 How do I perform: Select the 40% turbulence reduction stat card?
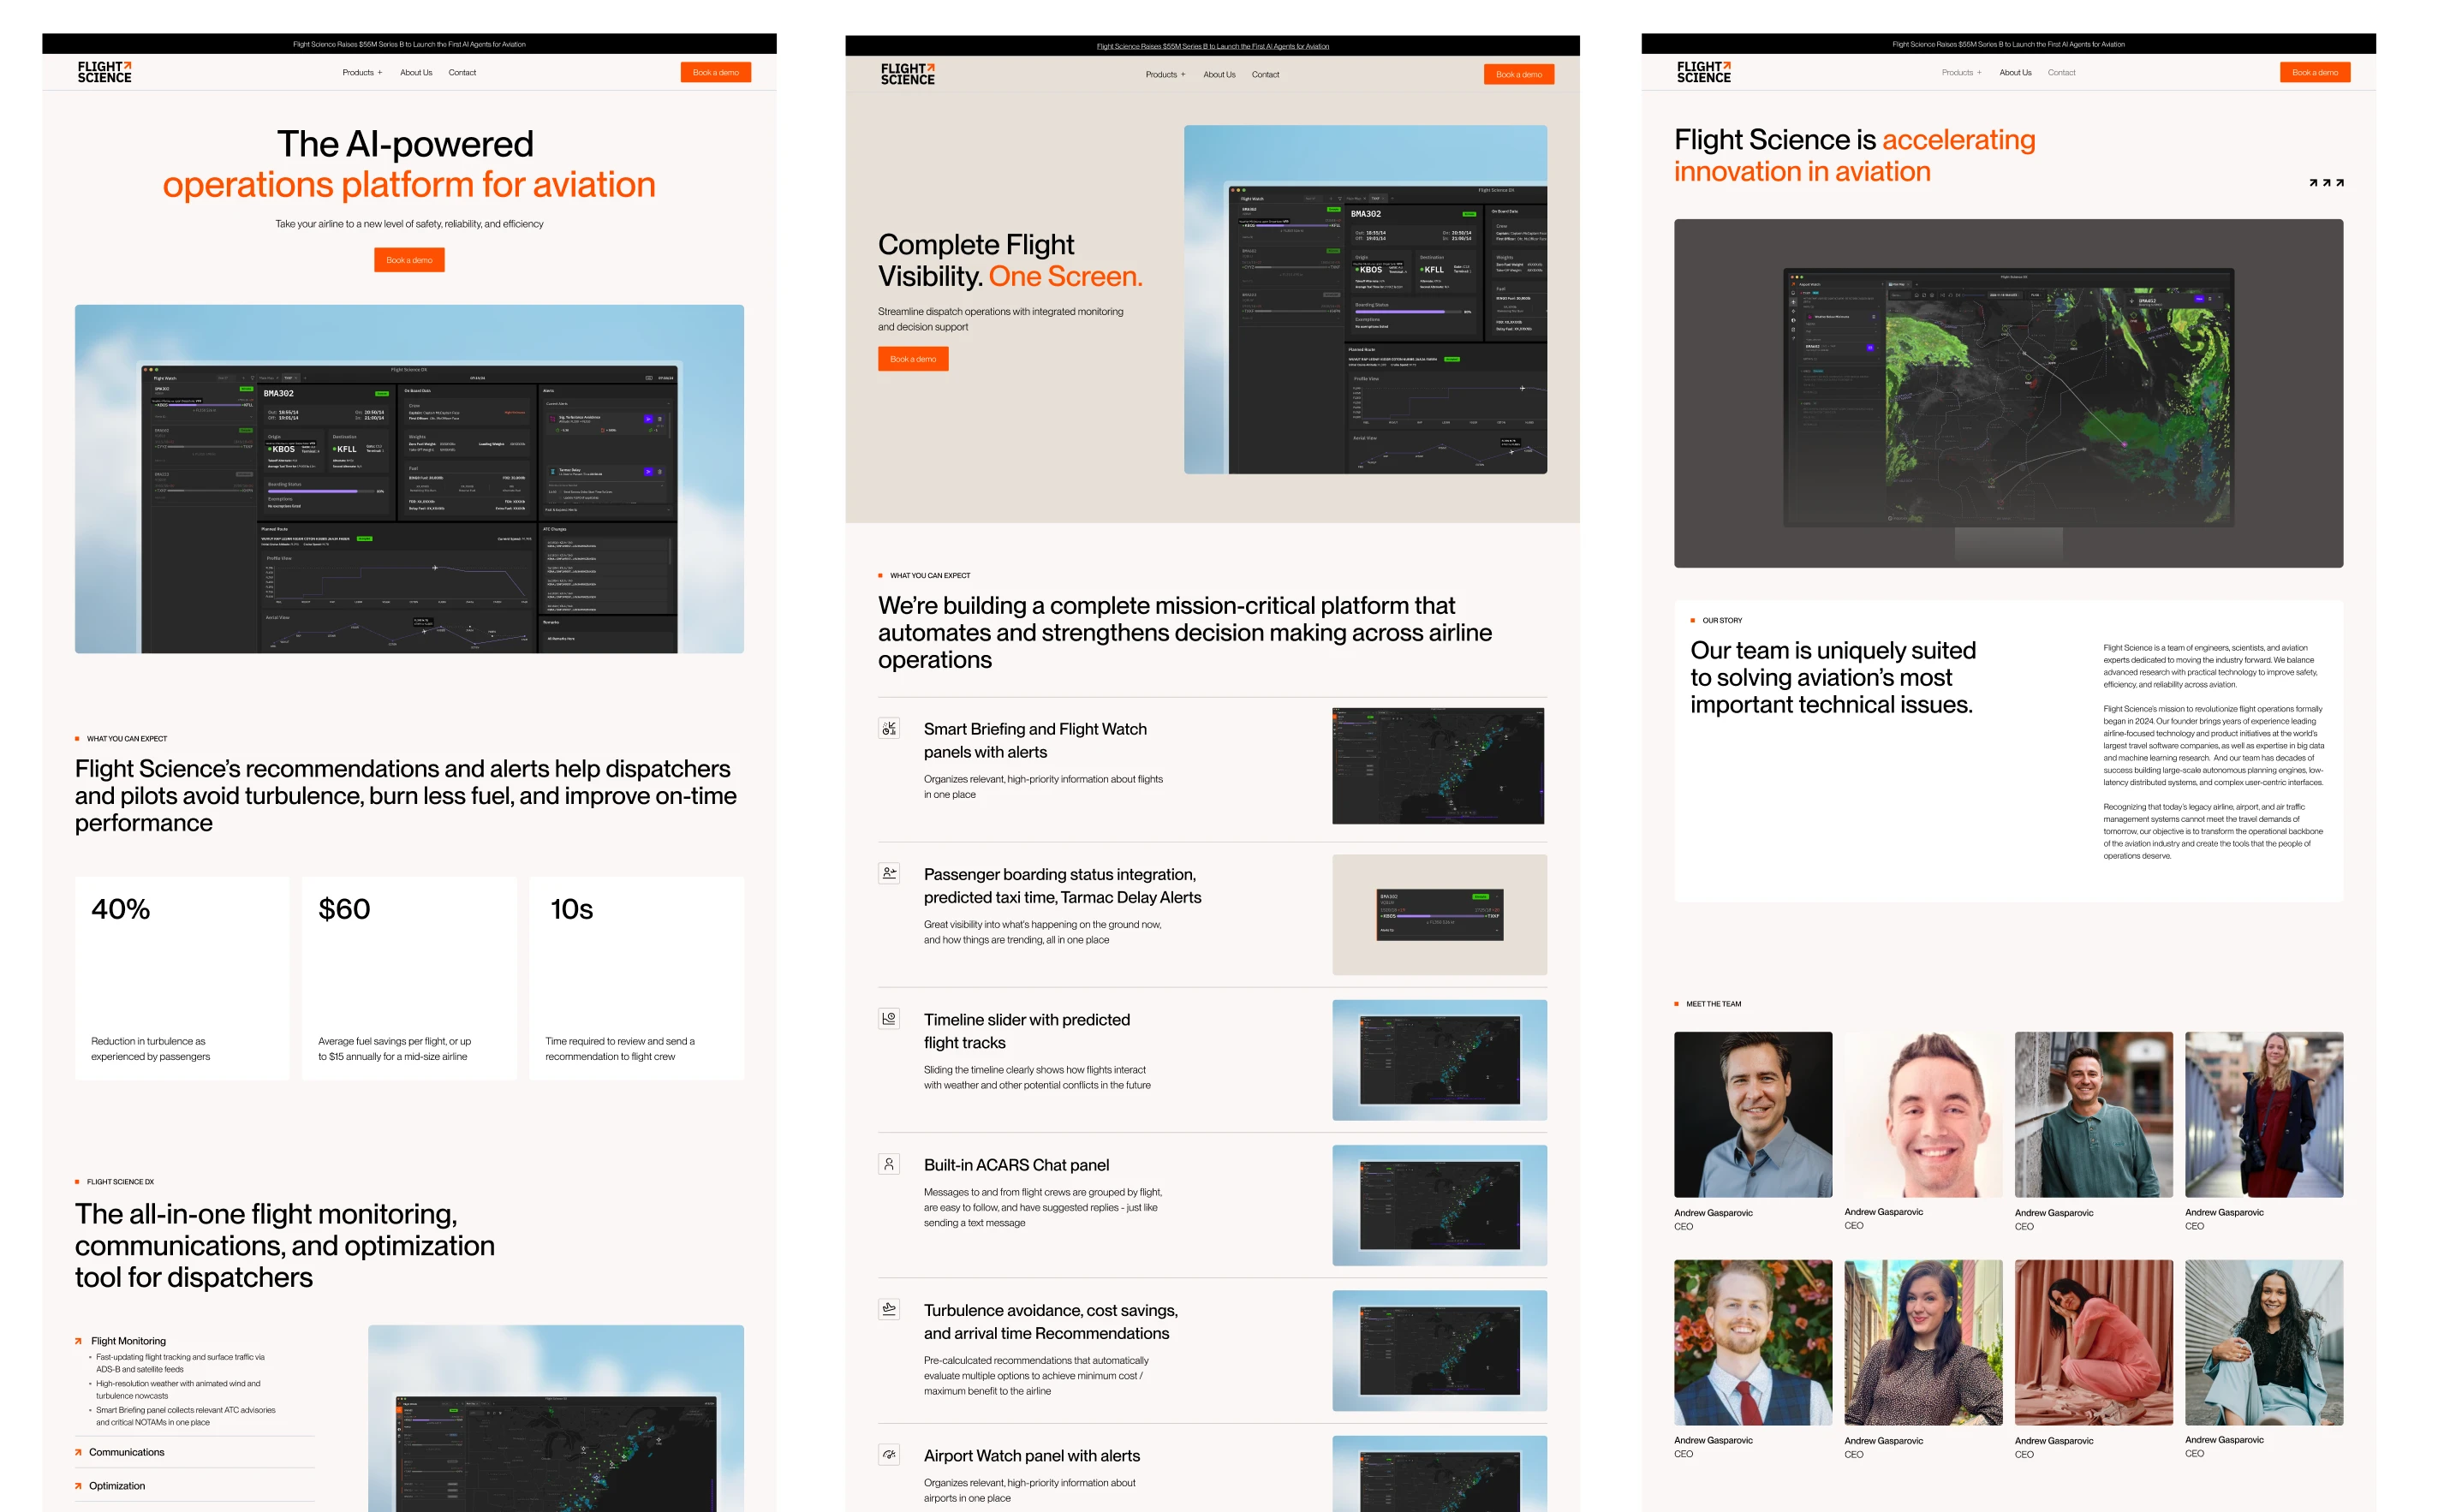(x=182, y=977)
